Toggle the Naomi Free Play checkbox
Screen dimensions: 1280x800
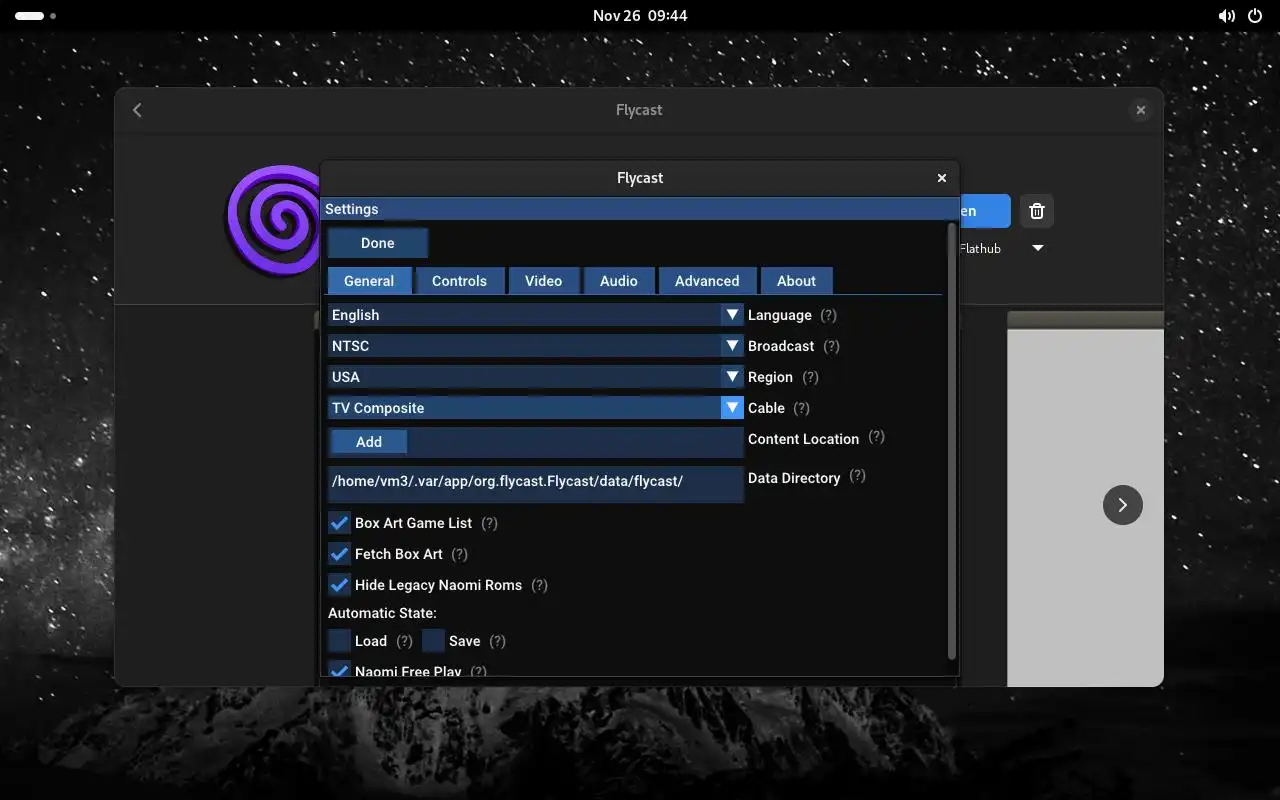coord(339,670)
